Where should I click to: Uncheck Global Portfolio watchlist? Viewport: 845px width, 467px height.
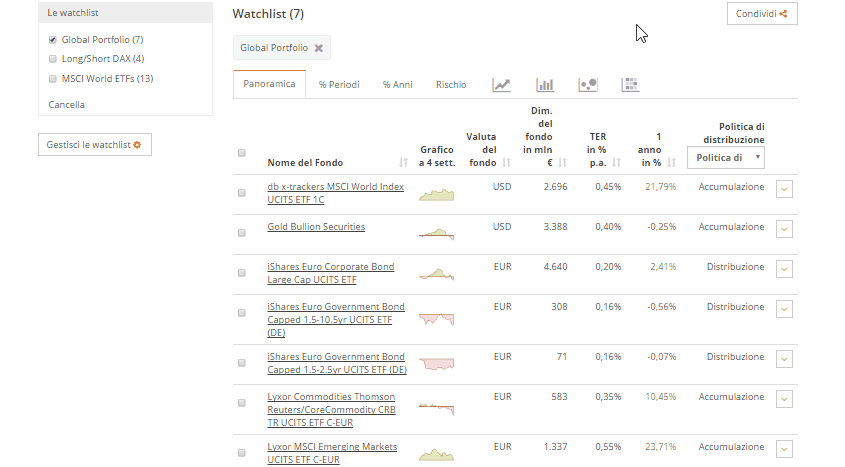pos(53,40)
